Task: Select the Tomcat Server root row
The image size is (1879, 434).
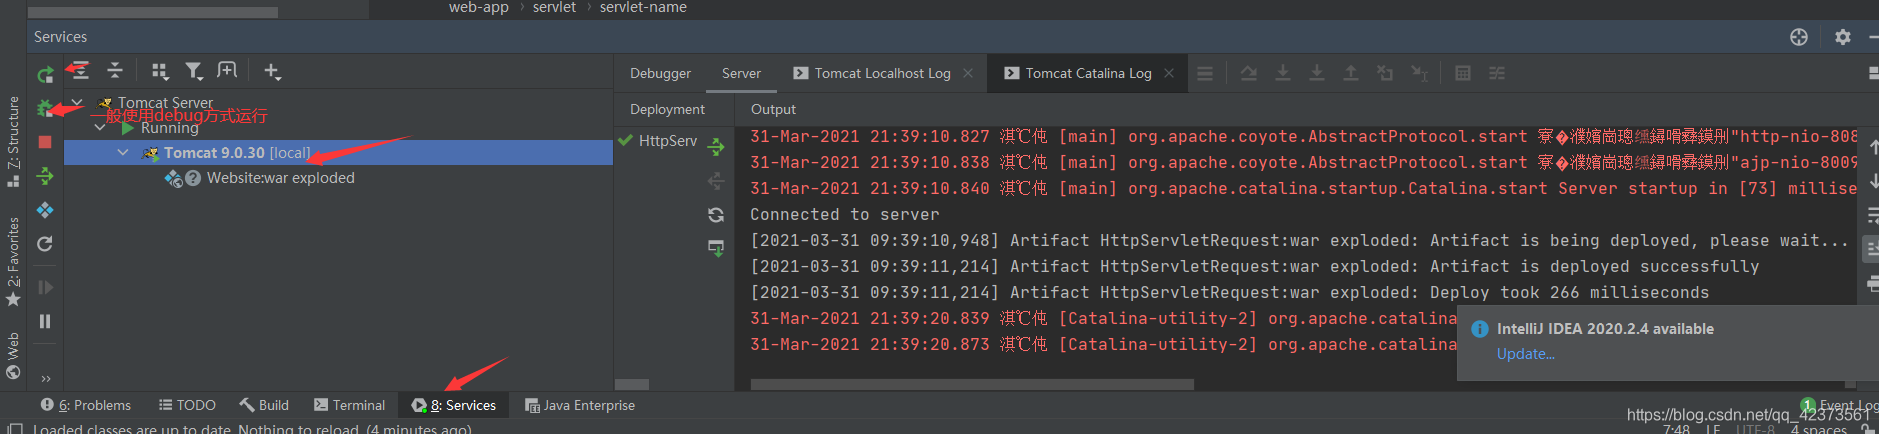Action: click(338, 102)
